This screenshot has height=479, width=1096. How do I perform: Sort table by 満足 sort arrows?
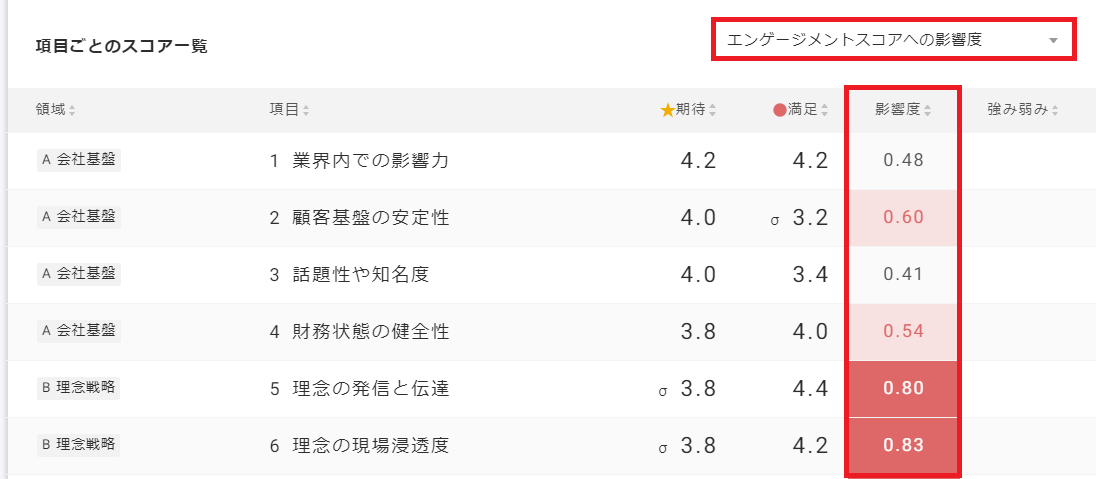point(824,110)
